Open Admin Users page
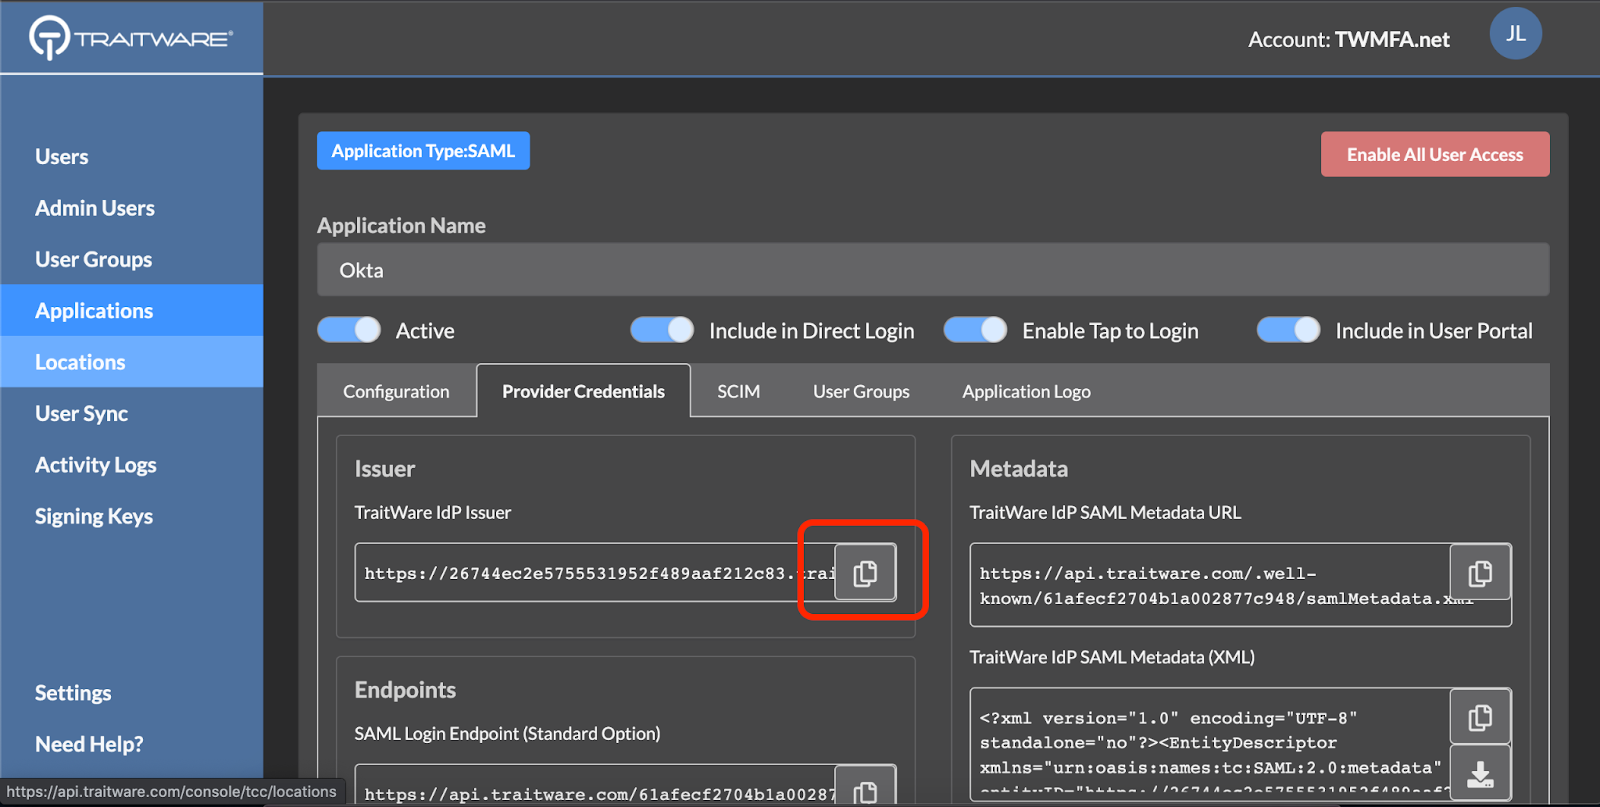 click(131, 208)
